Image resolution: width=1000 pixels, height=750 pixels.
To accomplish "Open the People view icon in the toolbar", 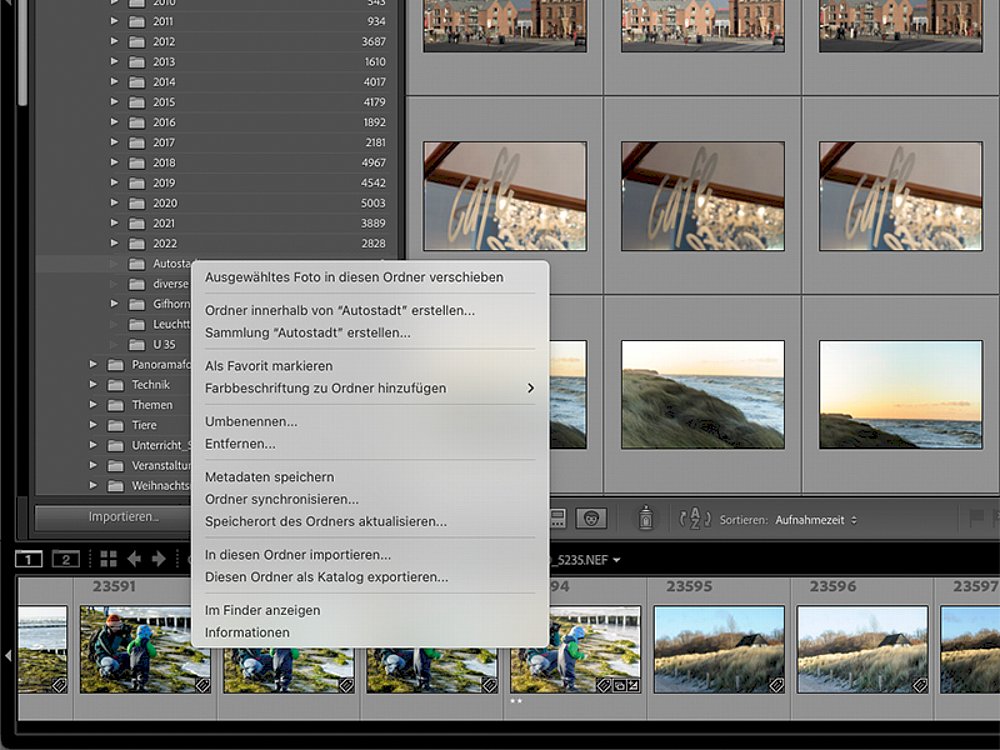I will (x=591, y=518).
